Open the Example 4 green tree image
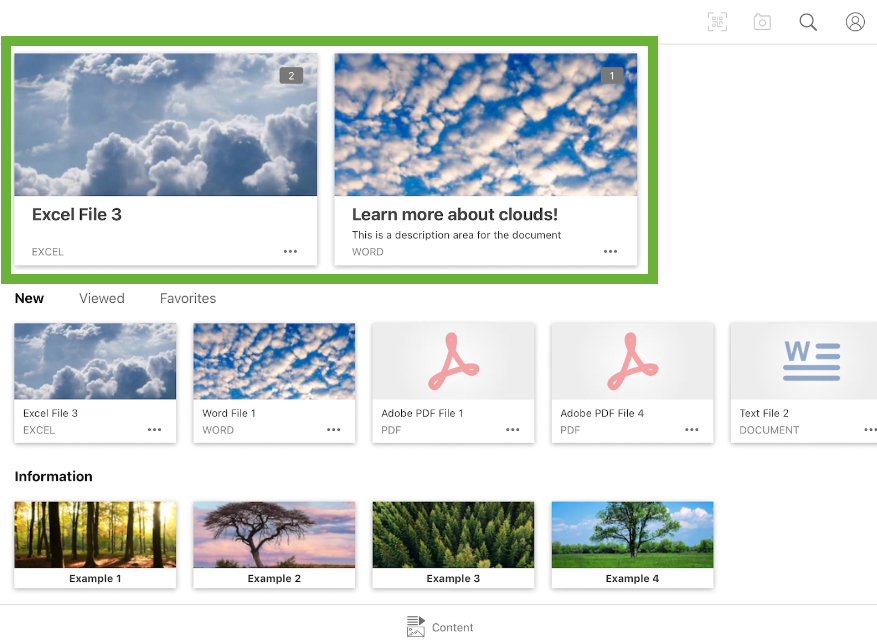 (632, 535)
